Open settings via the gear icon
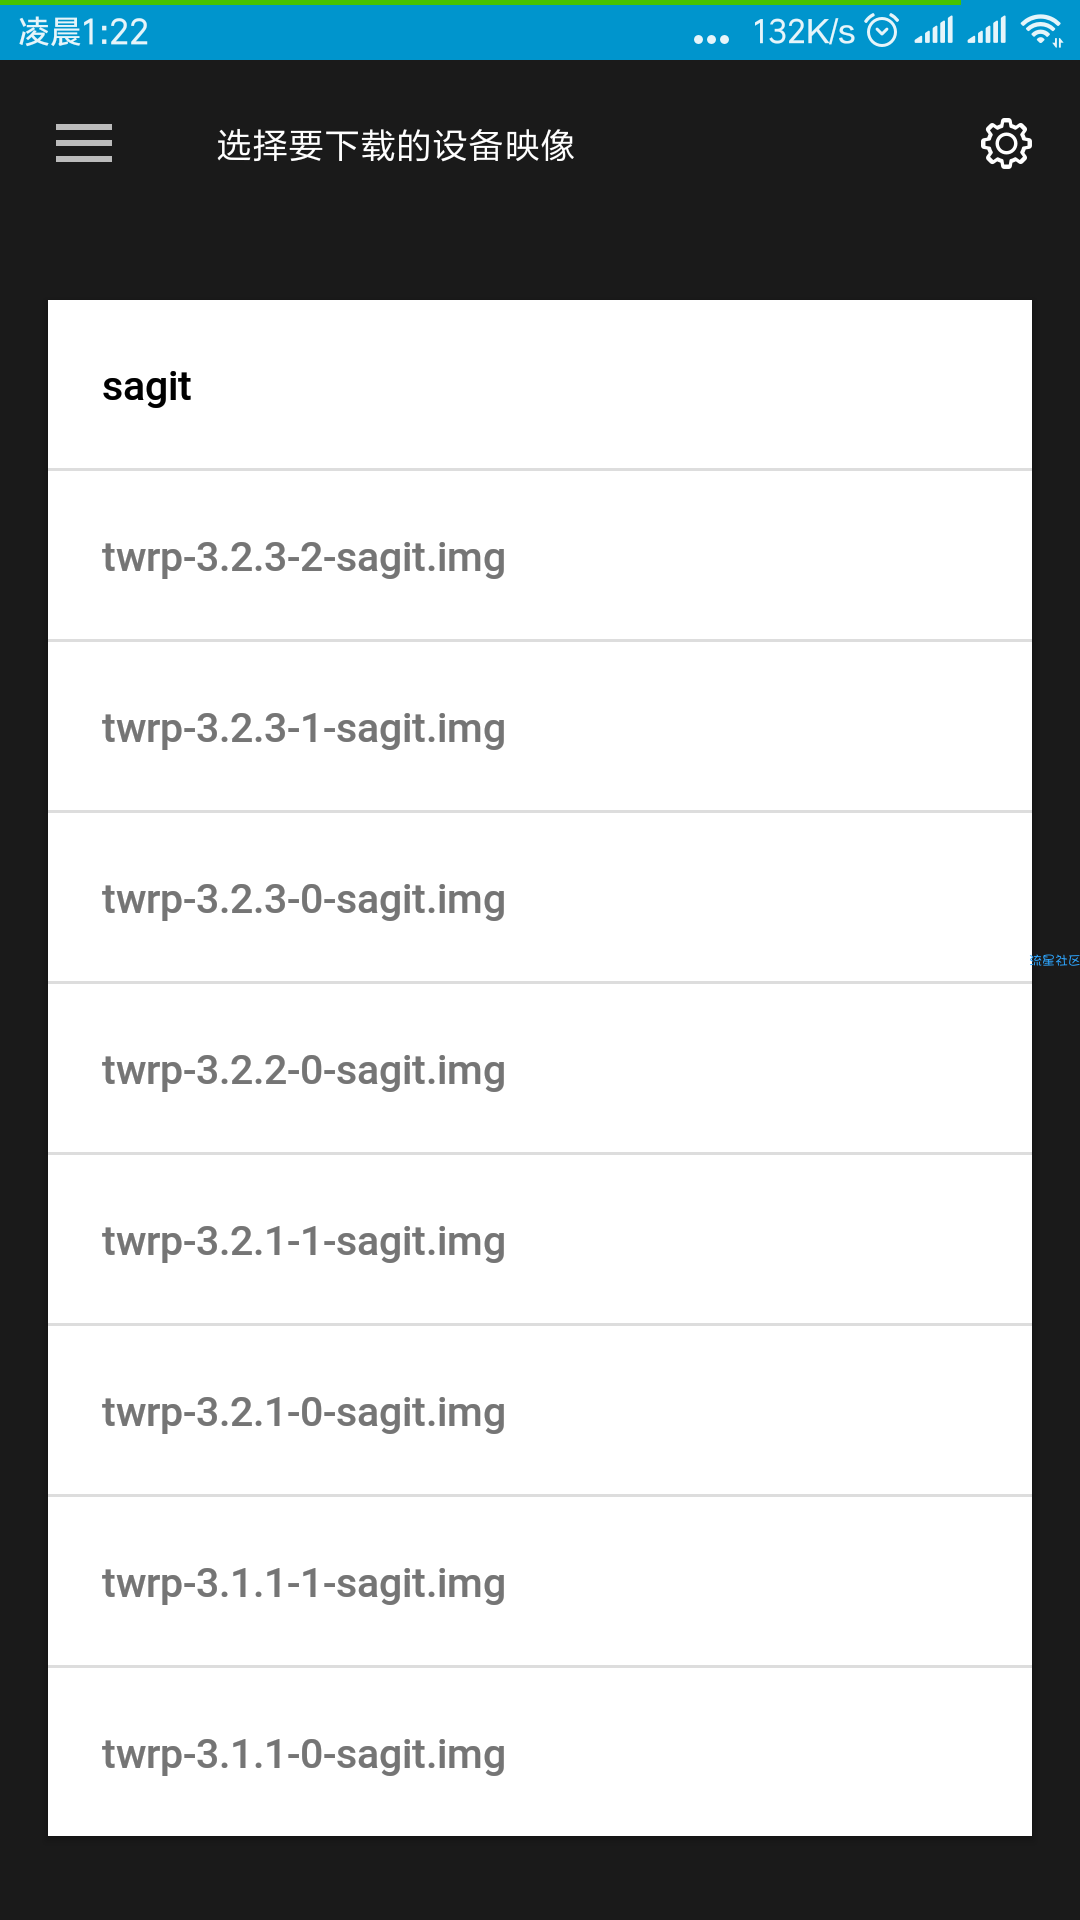The image size is (1080, 1920). 1006,144
